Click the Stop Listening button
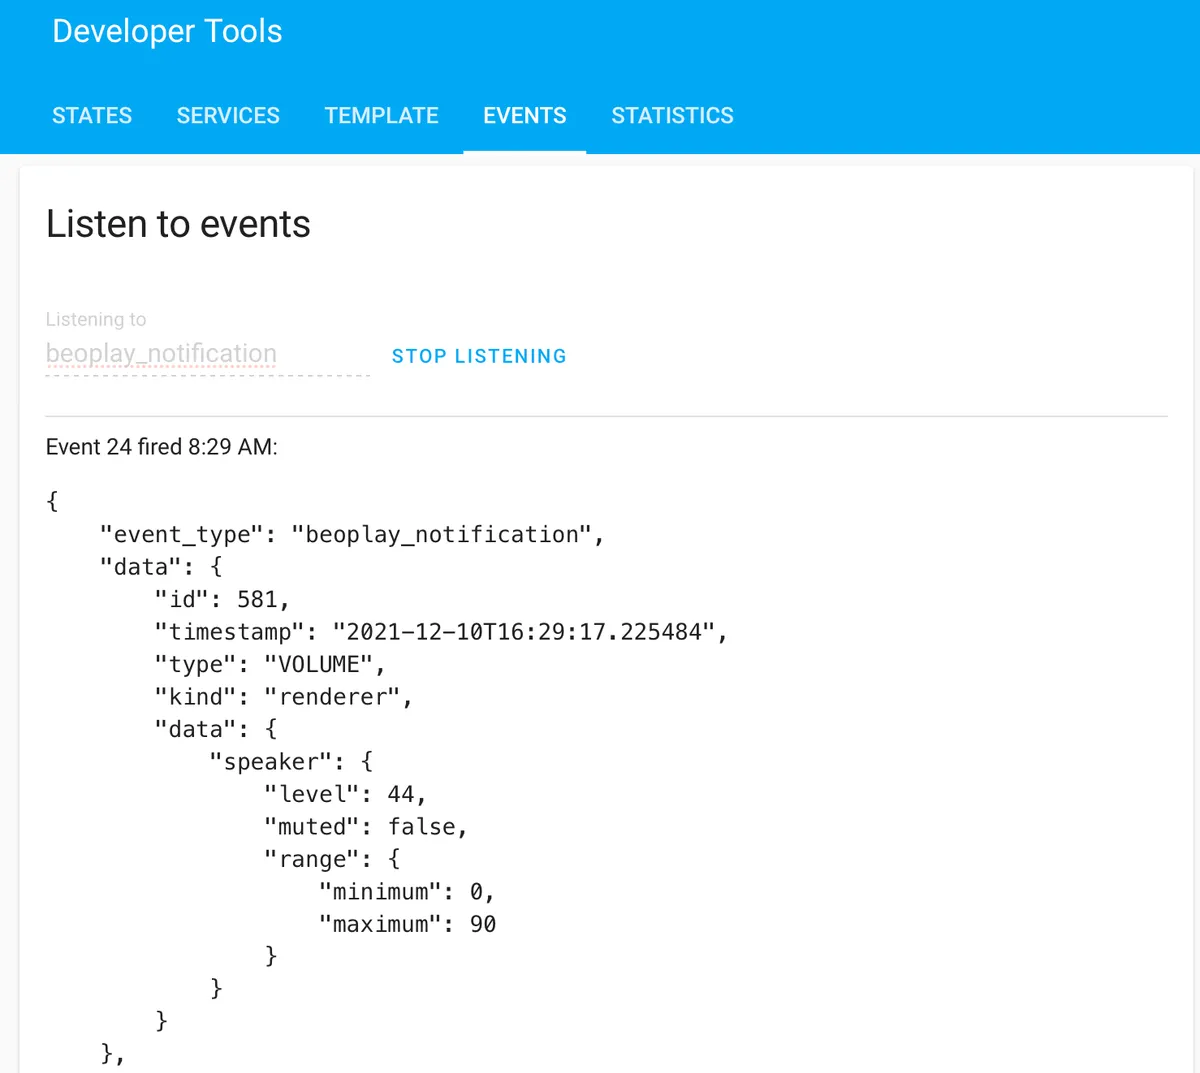The height and width of the screenshot is (1073, 1200). coord(479,356)
